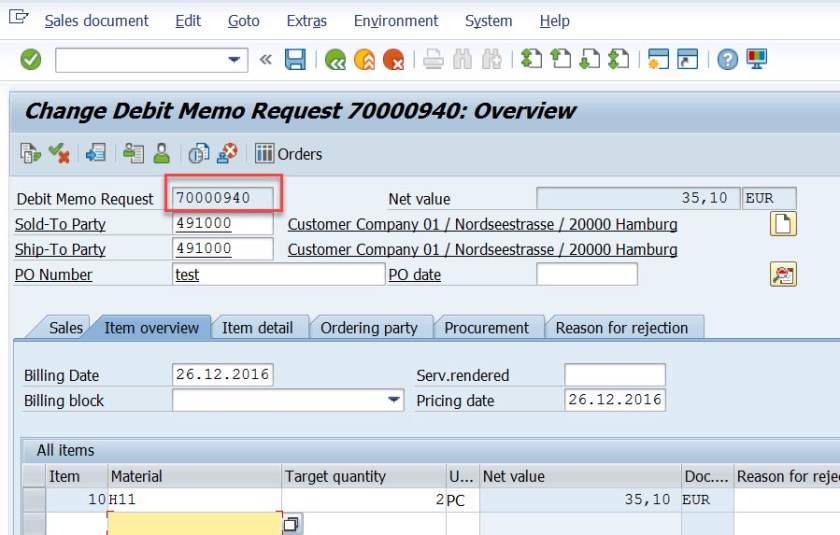Click the Save diskette icon
The width and height of the screenshot is (840, 535).
tap(295, 60)
